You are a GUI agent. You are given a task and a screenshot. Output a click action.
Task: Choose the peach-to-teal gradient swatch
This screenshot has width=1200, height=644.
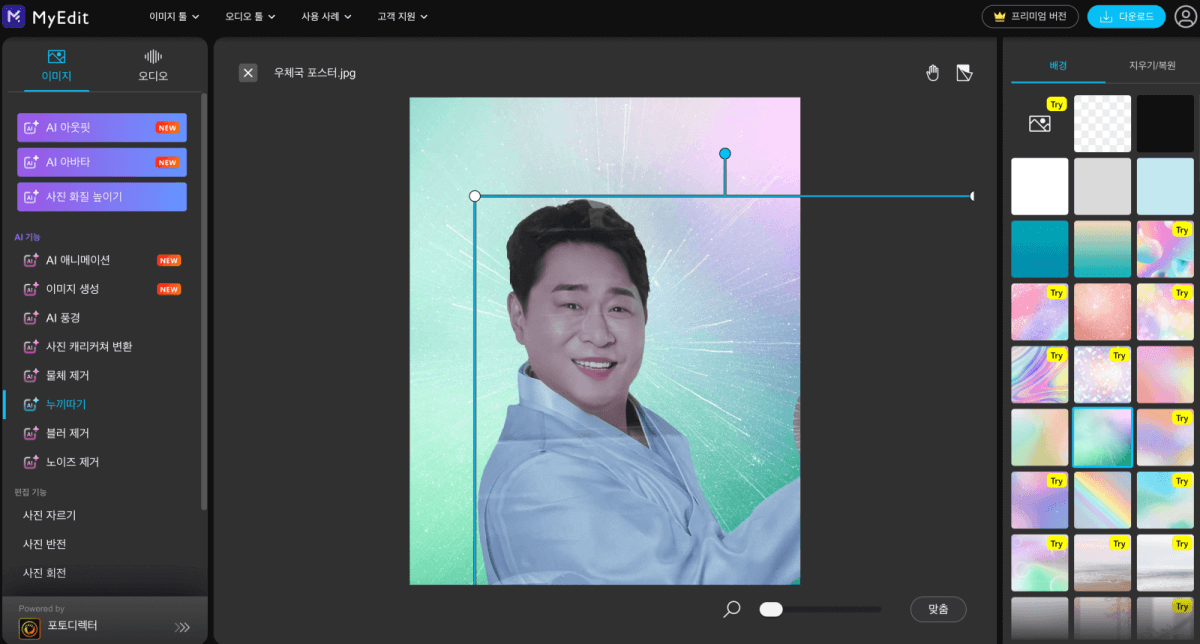pyautogui.click(x=1103, y=249)
